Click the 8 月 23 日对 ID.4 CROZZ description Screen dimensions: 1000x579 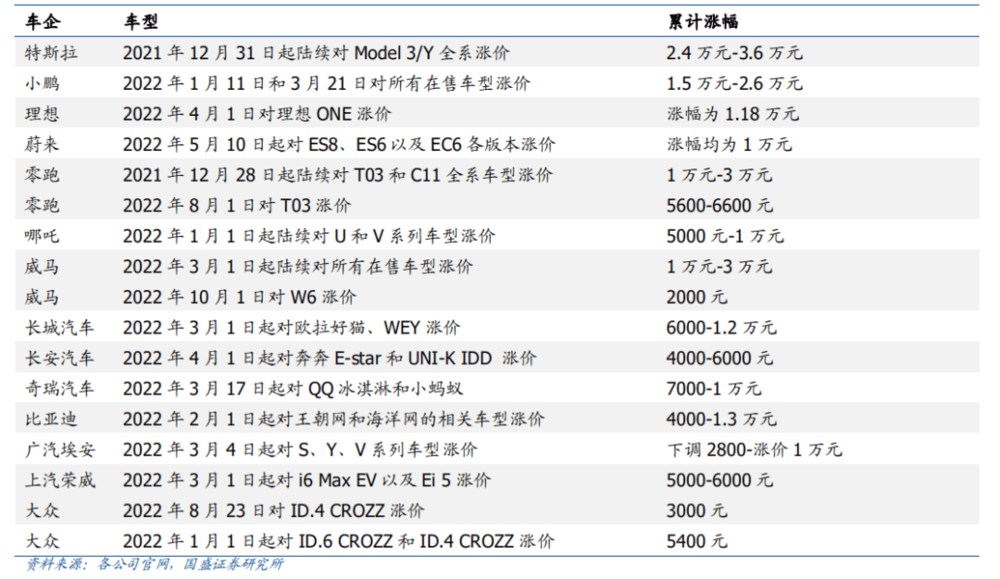[x=274, y=511]
